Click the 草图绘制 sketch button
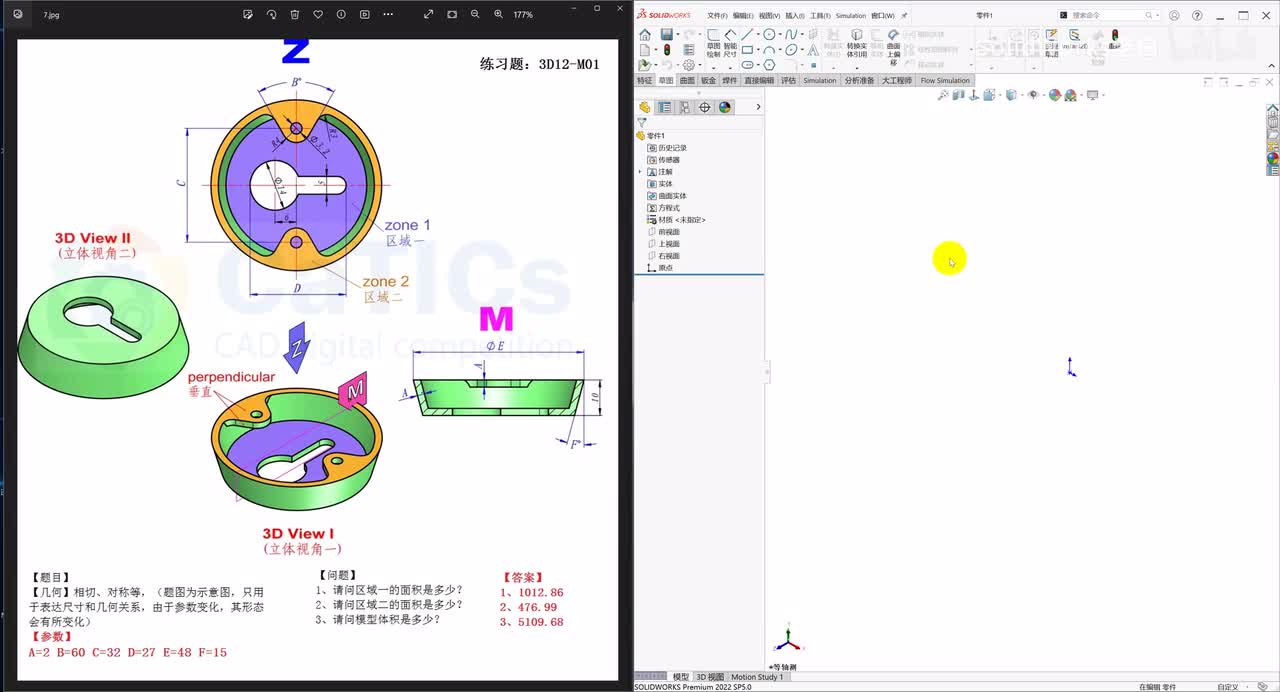This screenshot has width=1280, height=692. click(713, 44)
